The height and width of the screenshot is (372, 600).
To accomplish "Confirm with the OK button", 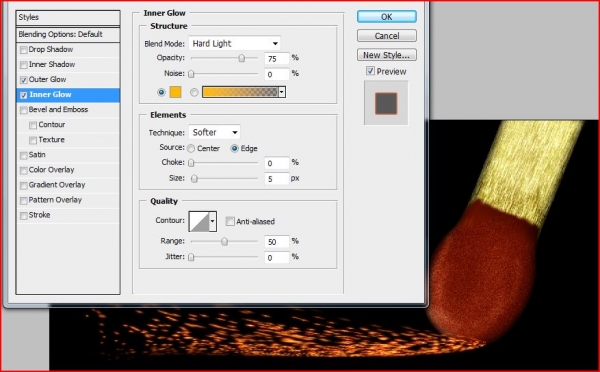I will pos(386,17).
